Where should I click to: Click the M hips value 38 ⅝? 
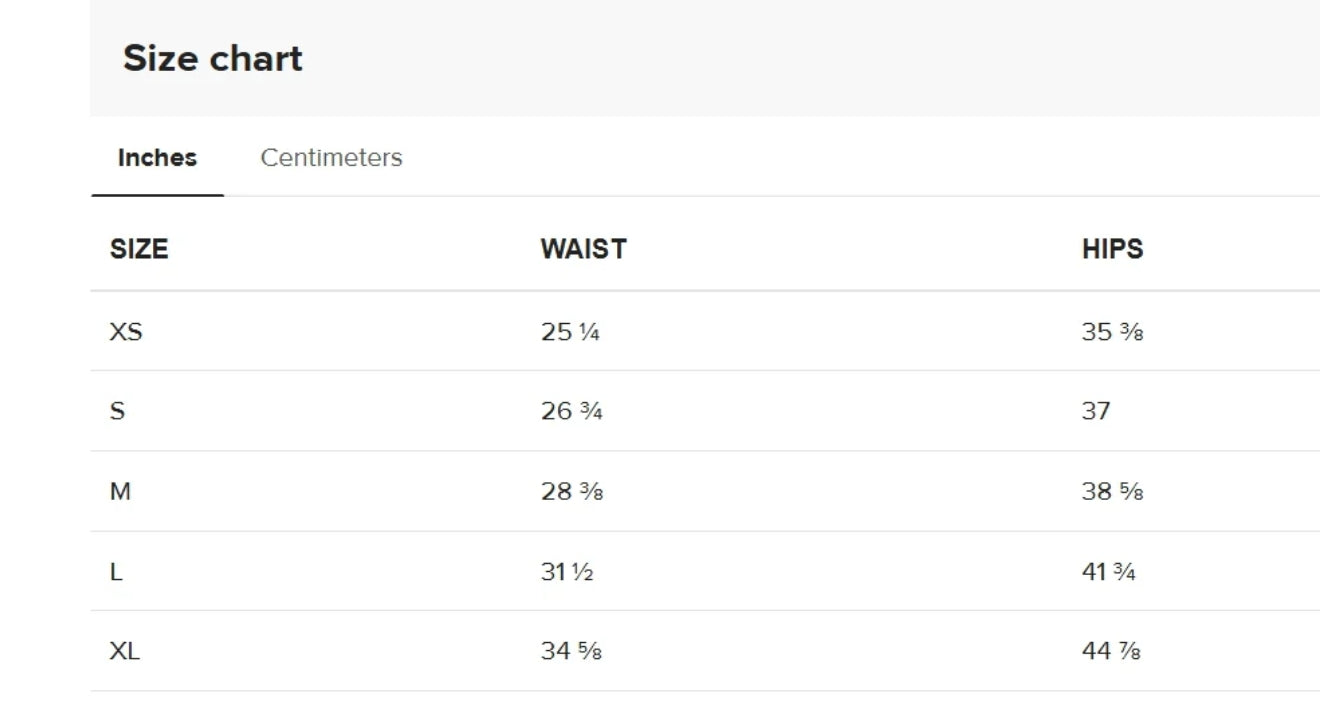1112,492
